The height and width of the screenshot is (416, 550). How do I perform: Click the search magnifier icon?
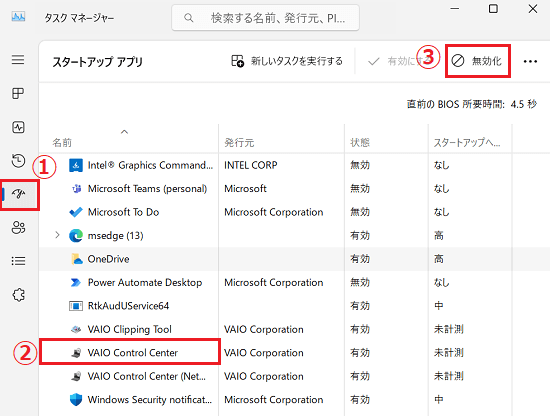(188, 18)
